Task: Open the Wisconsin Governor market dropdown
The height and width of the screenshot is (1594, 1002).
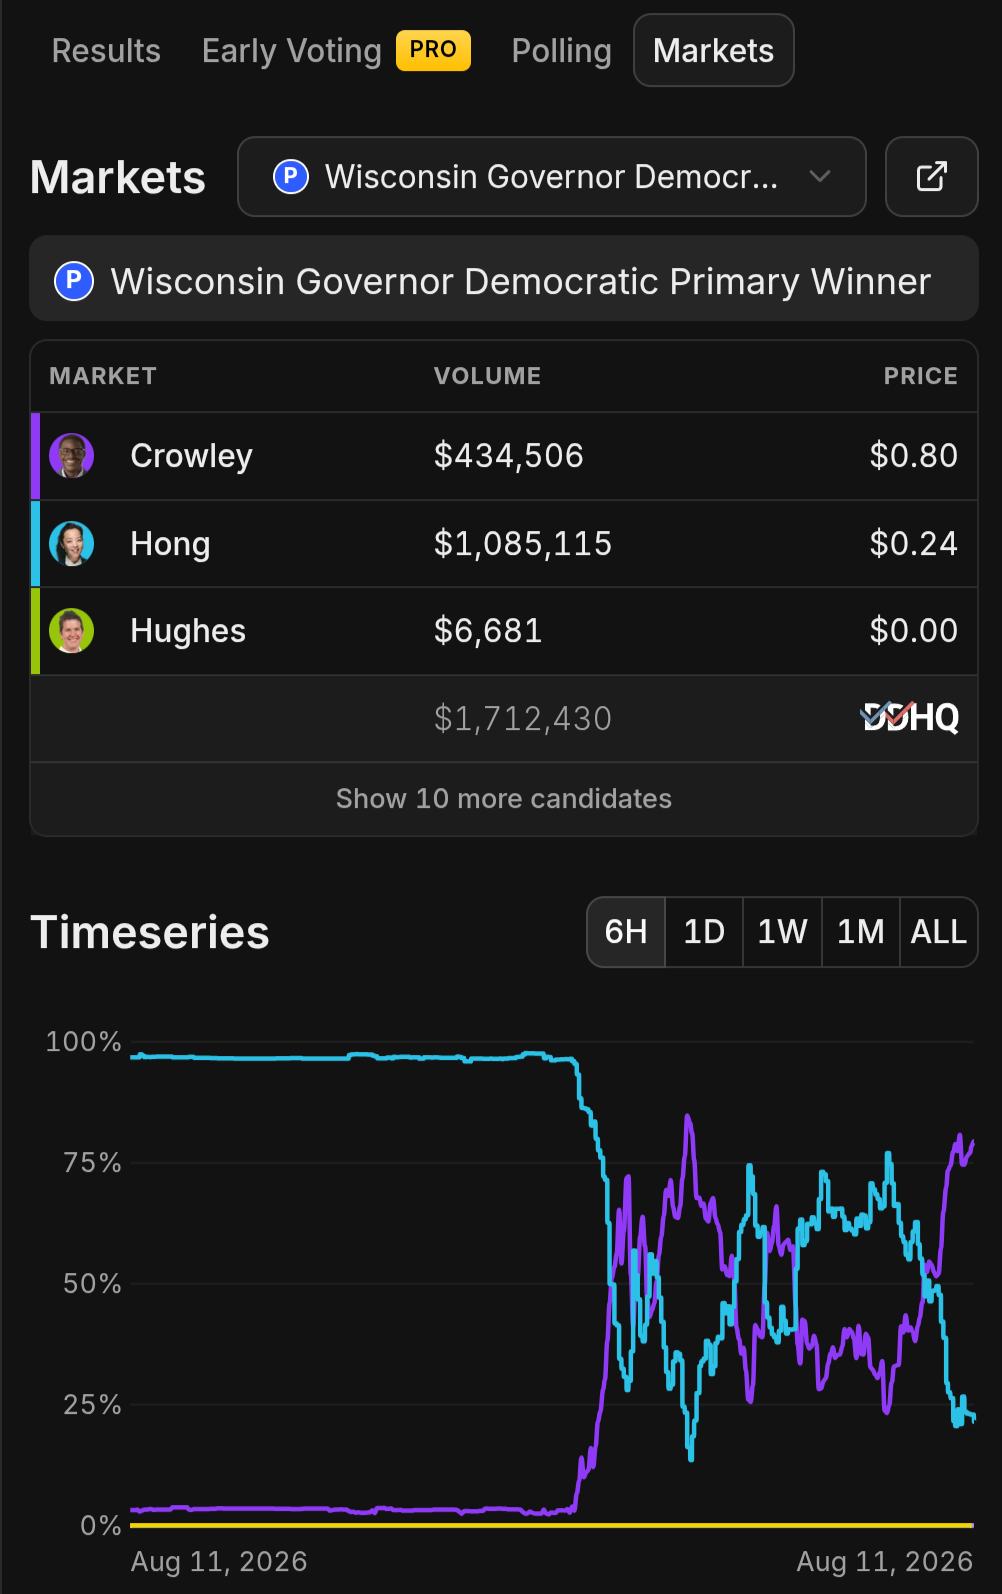Action: coord(552,177)
